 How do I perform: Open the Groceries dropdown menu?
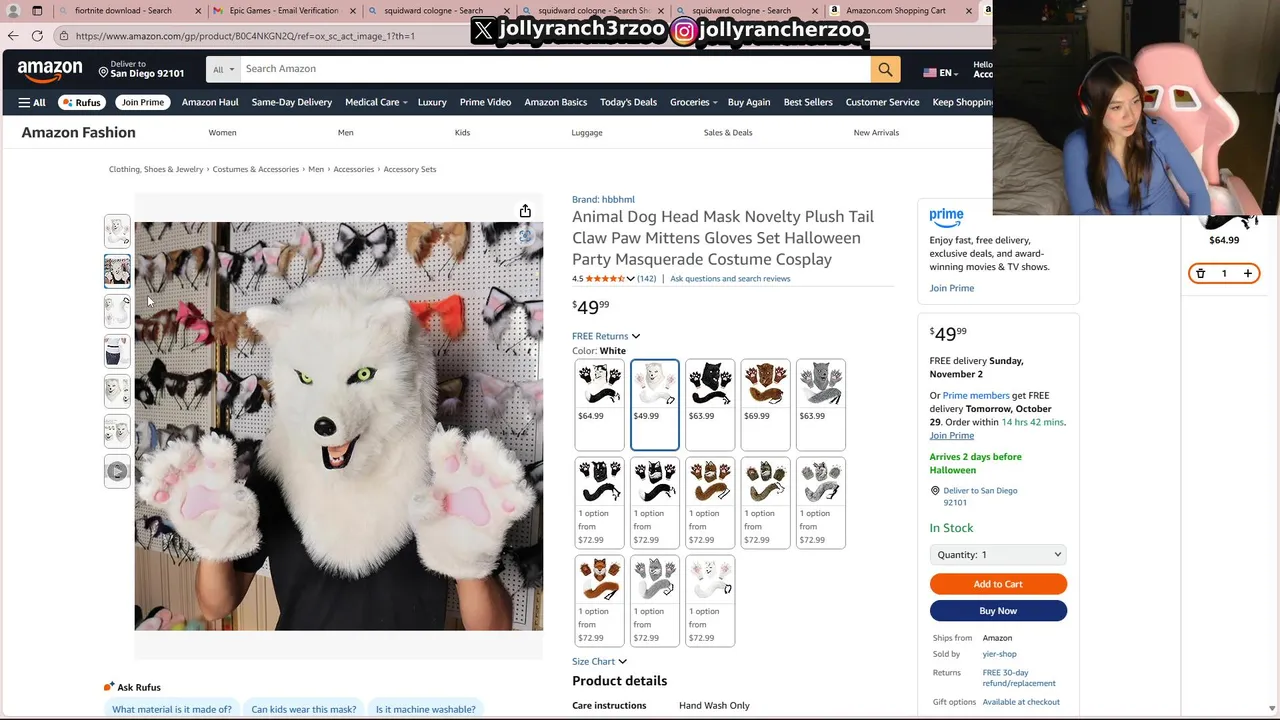[x=693, y=102]
